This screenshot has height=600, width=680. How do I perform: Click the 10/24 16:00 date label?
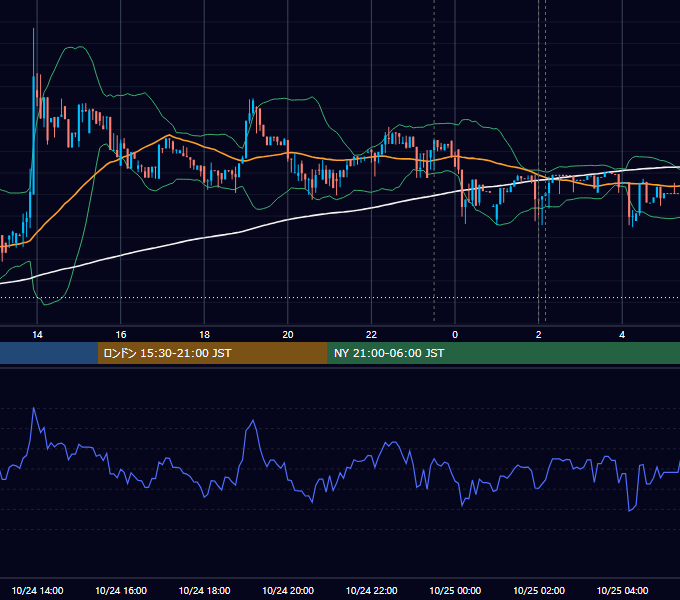point(121,590)
